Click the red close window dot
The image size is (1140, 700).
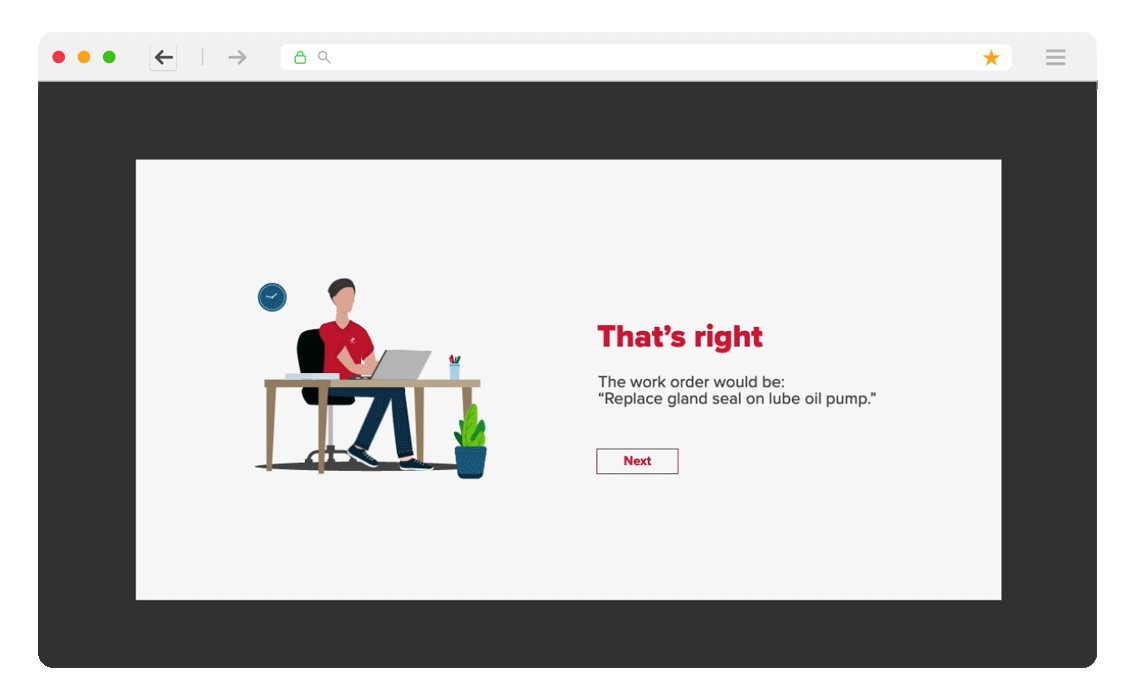tap(59, 57)
